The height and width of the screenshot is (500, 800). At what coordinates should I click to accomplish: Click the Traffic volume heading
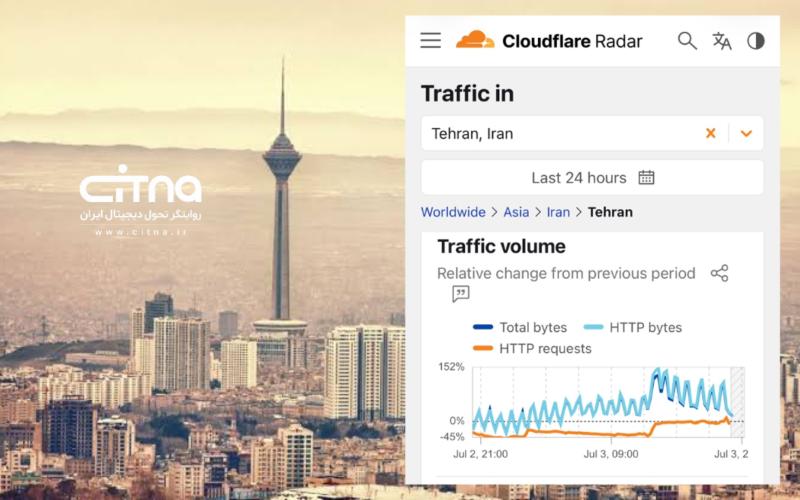click(502, 246)
